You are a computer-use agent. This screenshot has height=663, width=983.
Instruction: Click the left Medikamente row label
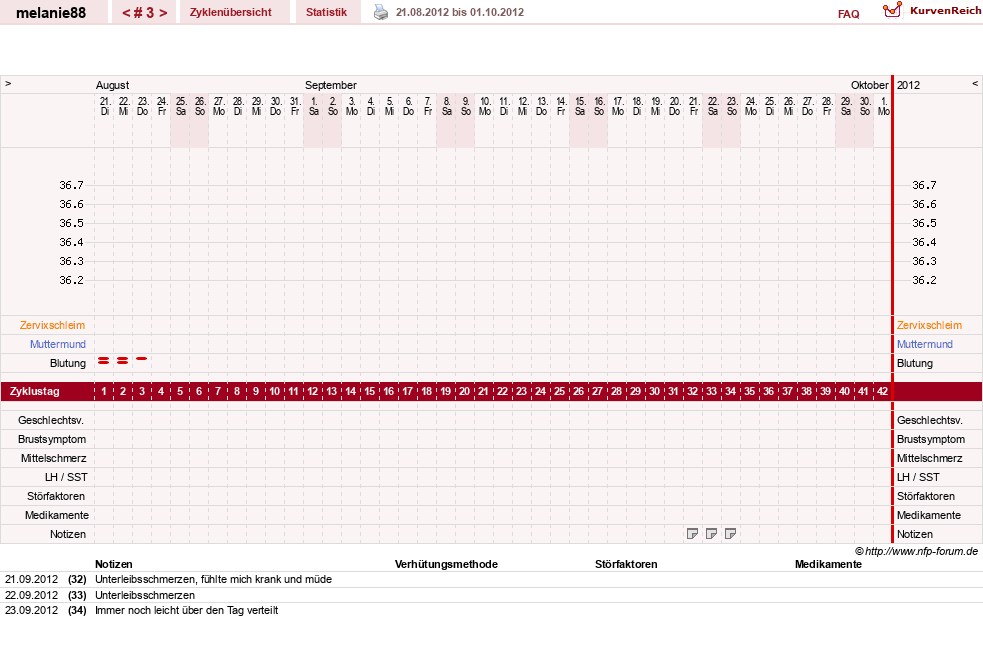(x=57, y=515)
